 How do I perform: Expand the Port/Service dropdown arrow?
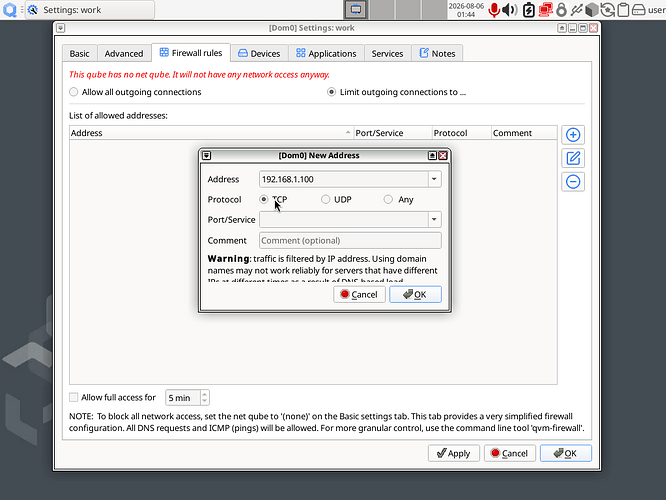tap(434, 219)
